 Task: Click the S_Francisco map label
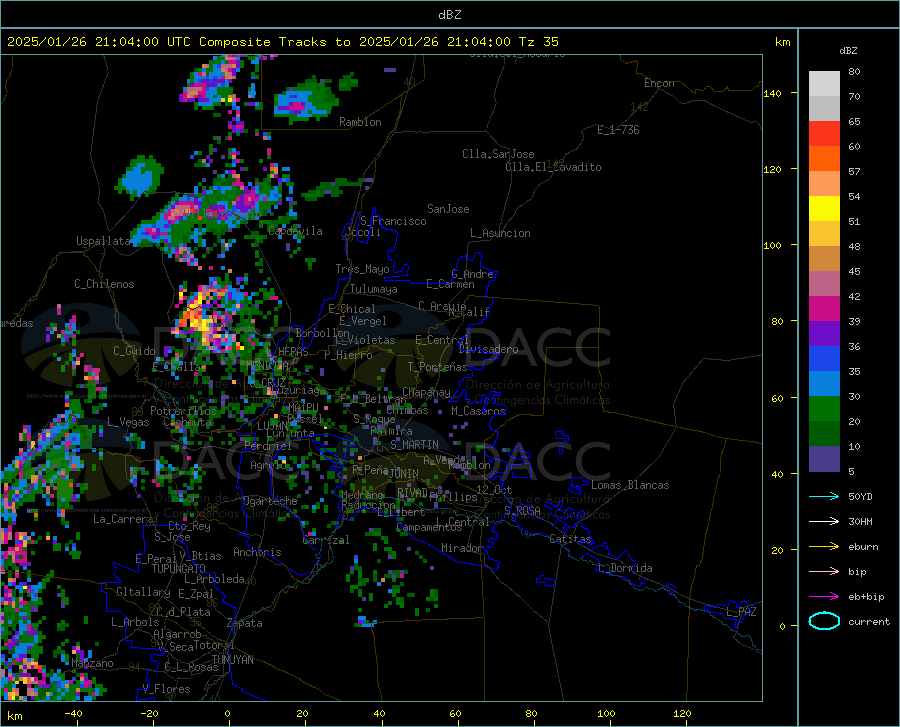393,221
